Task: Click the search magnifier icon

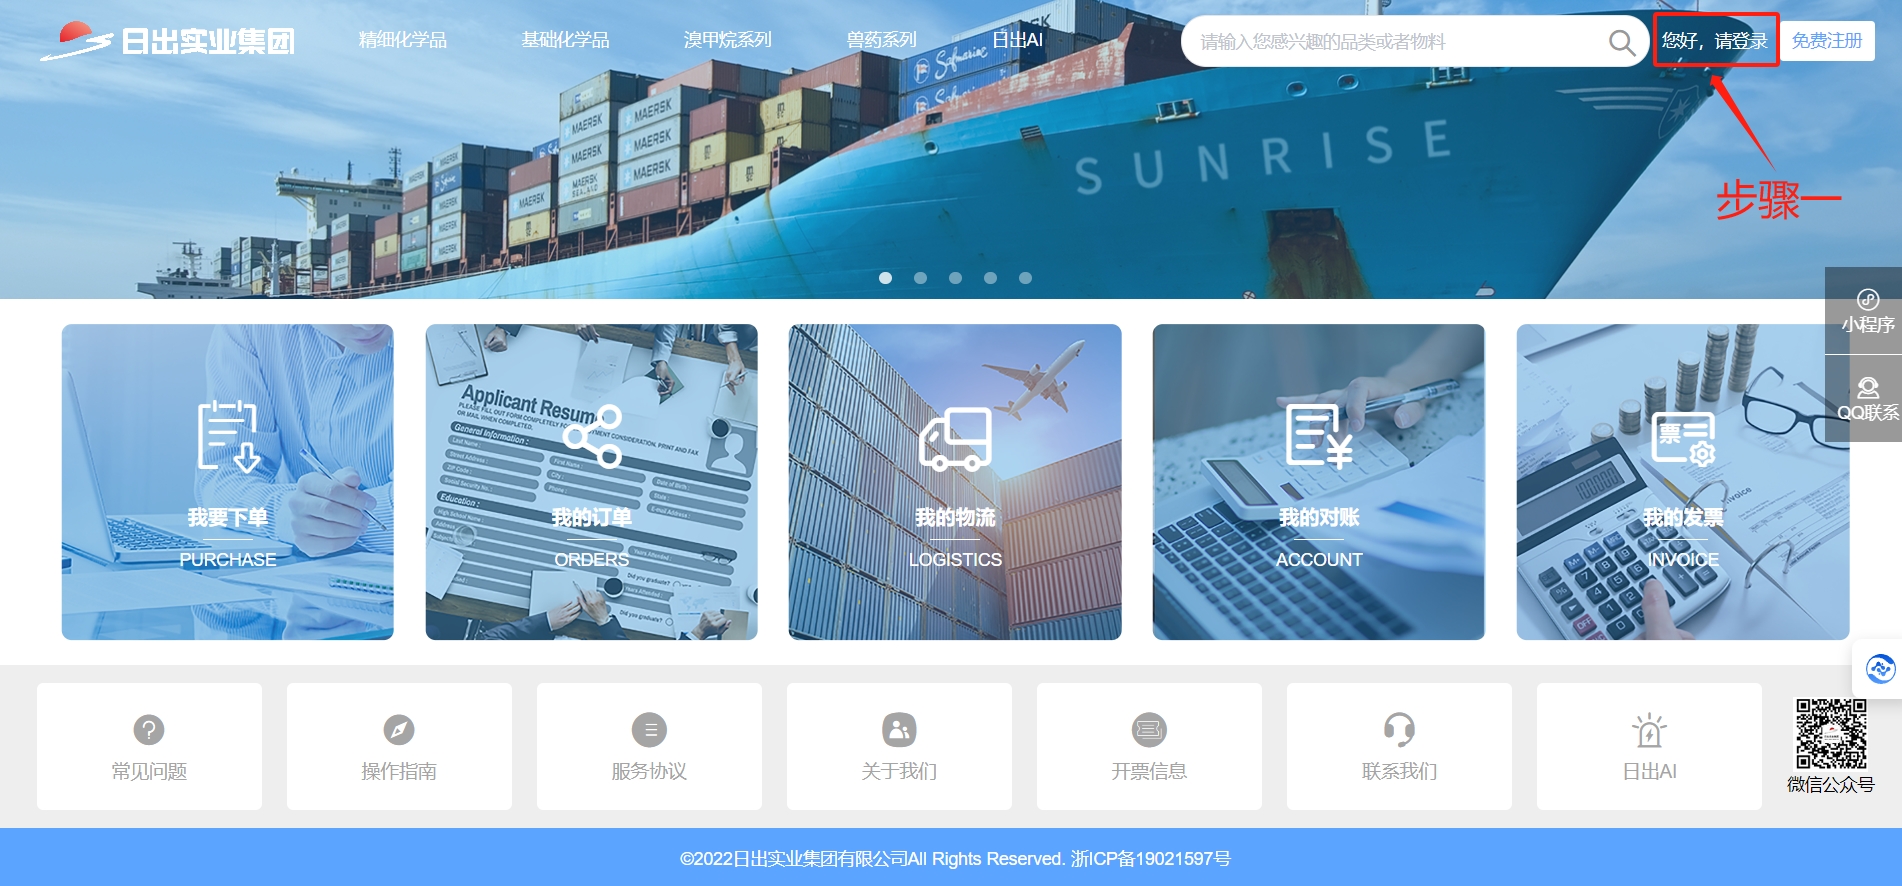Action: point(1621,42)
